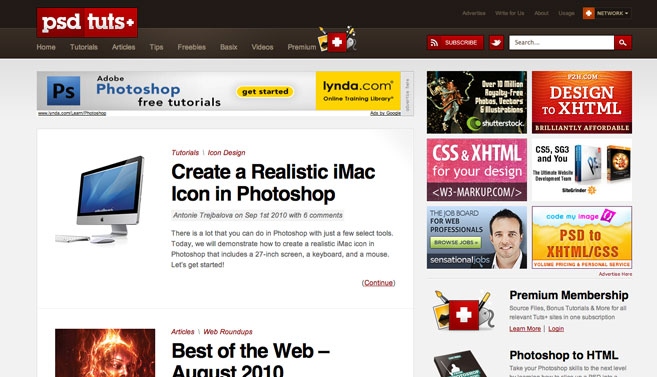Screen dimensions: 657x377
Task: Open the Ads by Google link
Action: pos(385,113)
